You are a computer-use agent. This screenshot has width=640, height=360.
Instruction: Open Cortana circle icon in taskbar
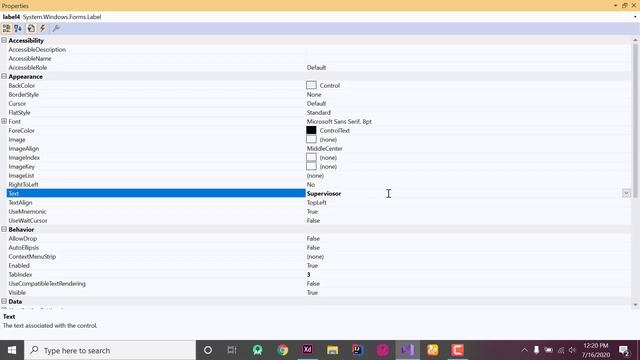(208, 350)
